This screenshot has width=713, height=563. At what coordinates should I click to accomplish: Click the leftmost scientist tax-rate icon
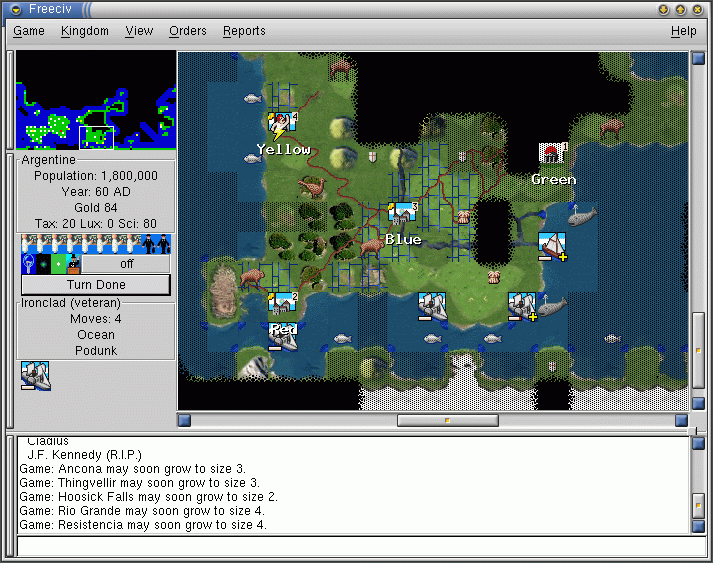(x=29, y=244)
